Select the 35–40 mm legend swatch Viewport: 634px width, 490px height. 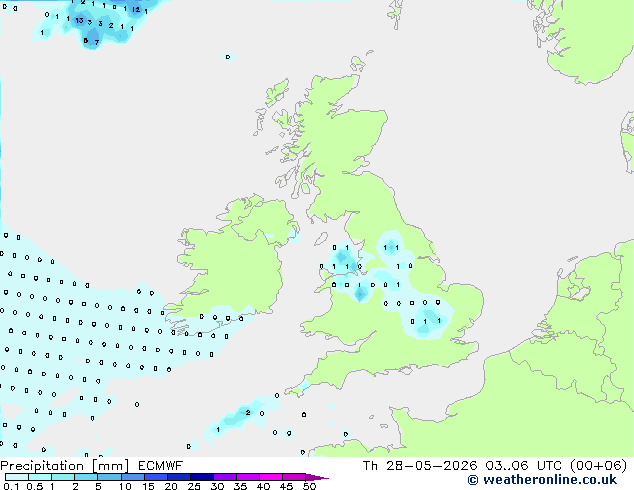tap(248, 477)
